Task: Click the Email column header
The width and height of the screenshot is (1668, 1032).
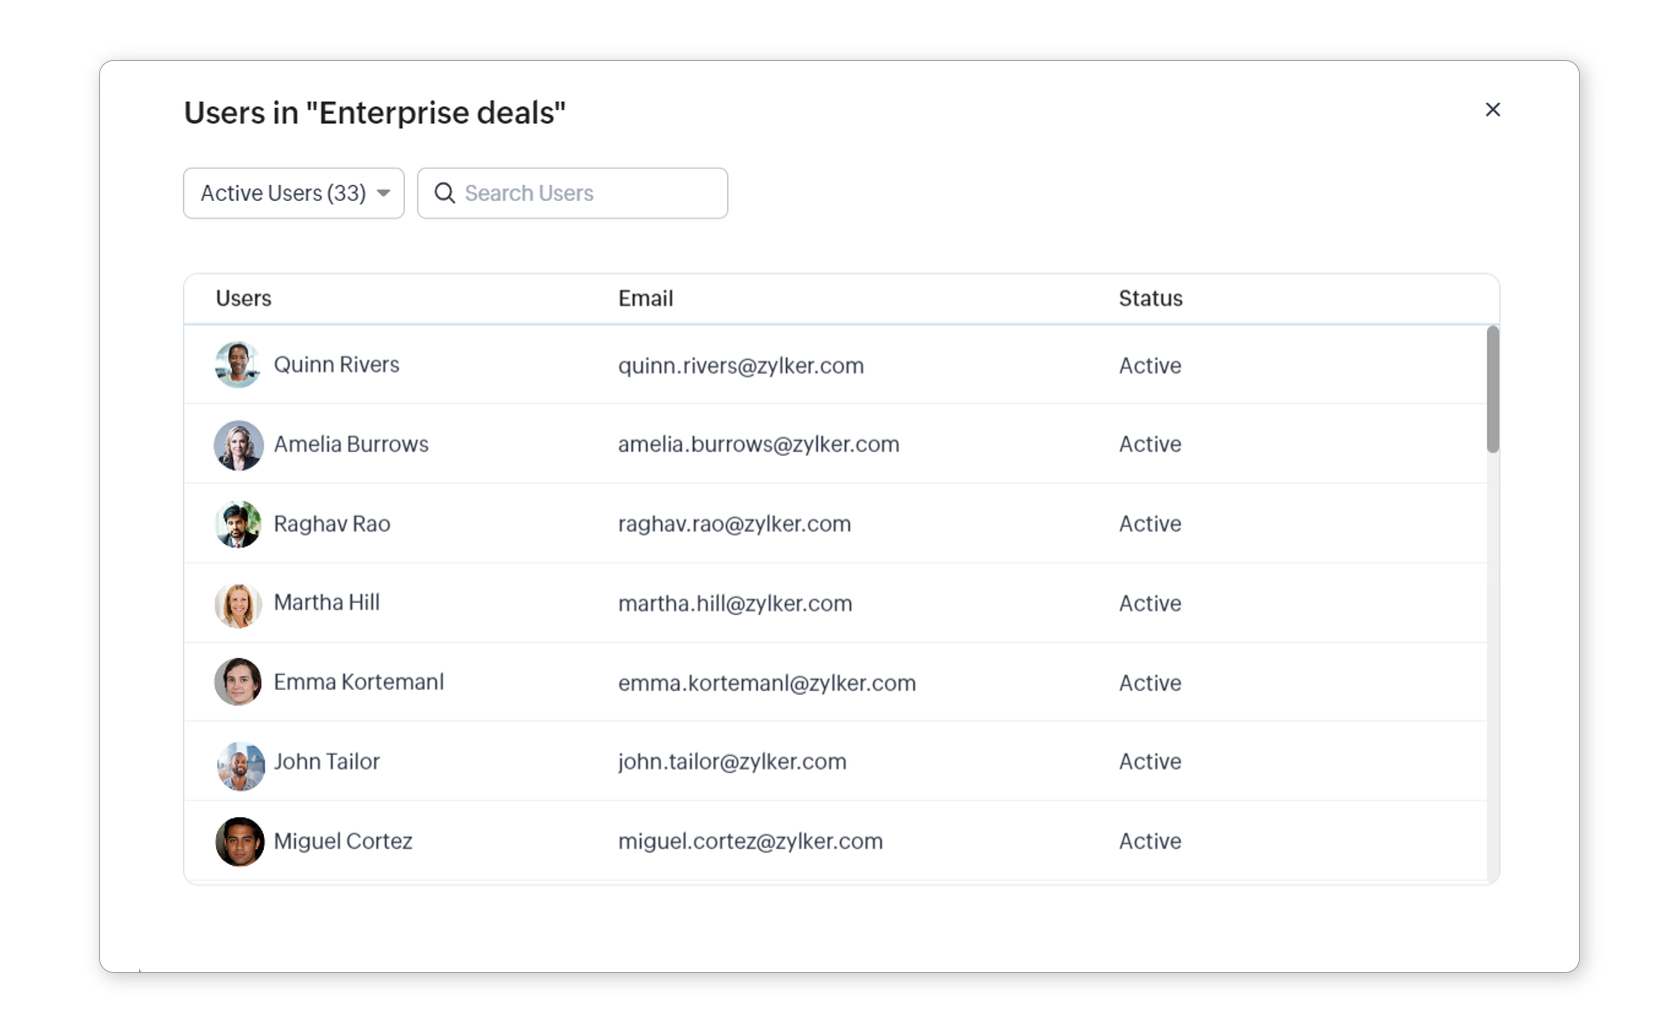Action: click(x=645, y=299)
